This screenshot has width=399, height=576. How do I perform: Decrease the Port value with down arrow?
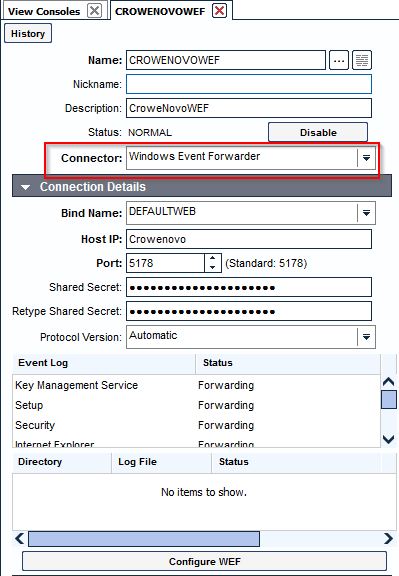[213, 268]
